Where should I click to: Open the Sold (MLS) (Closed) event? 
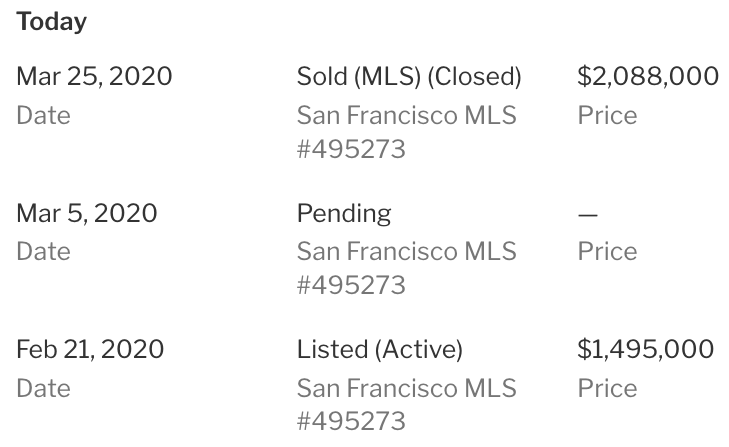(409, 76)
